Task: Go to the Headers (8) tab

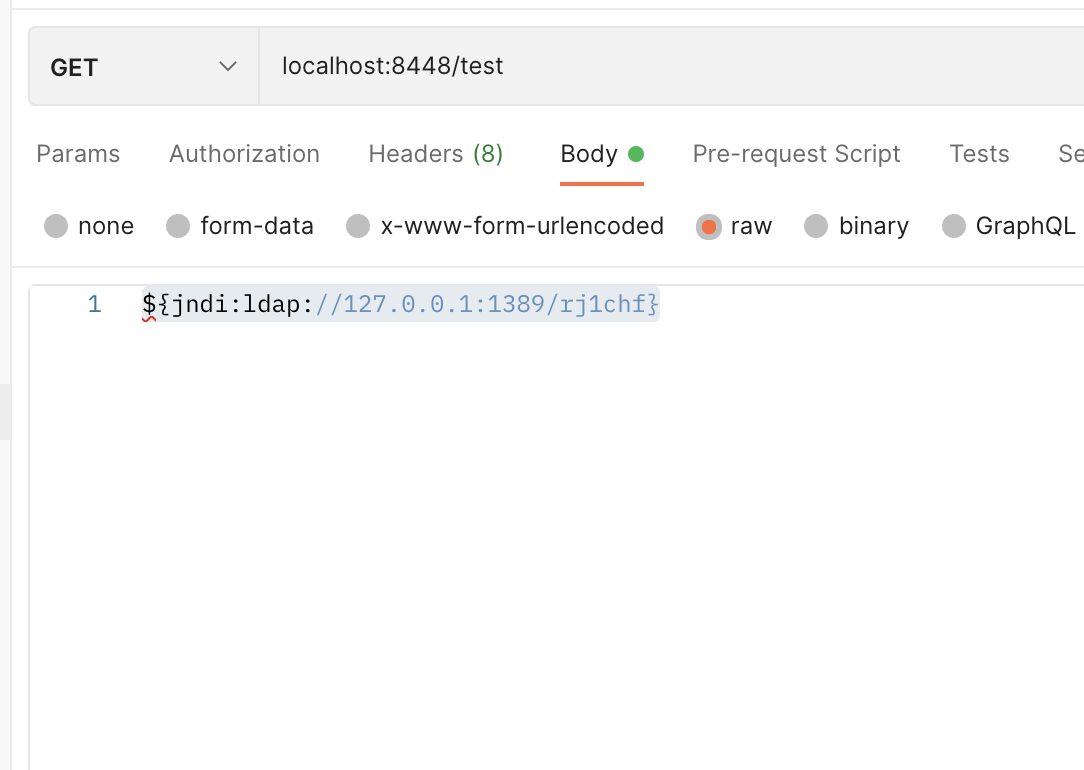Action: pos(435,154)
